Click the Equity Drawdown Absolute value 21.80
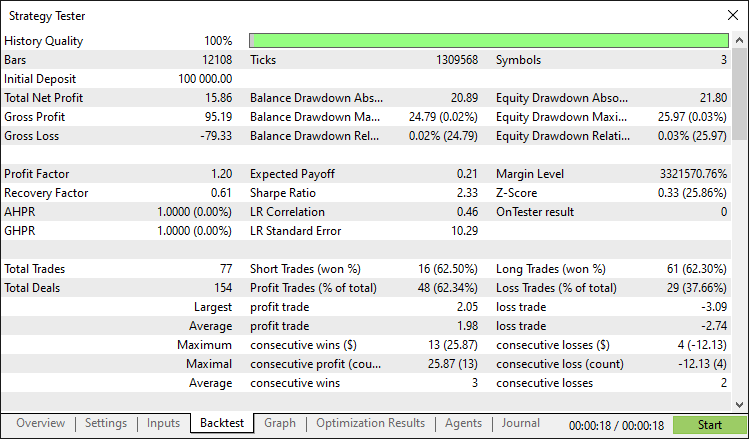Image resolution: width=749 pixels, height=439 pixels. 714,98
